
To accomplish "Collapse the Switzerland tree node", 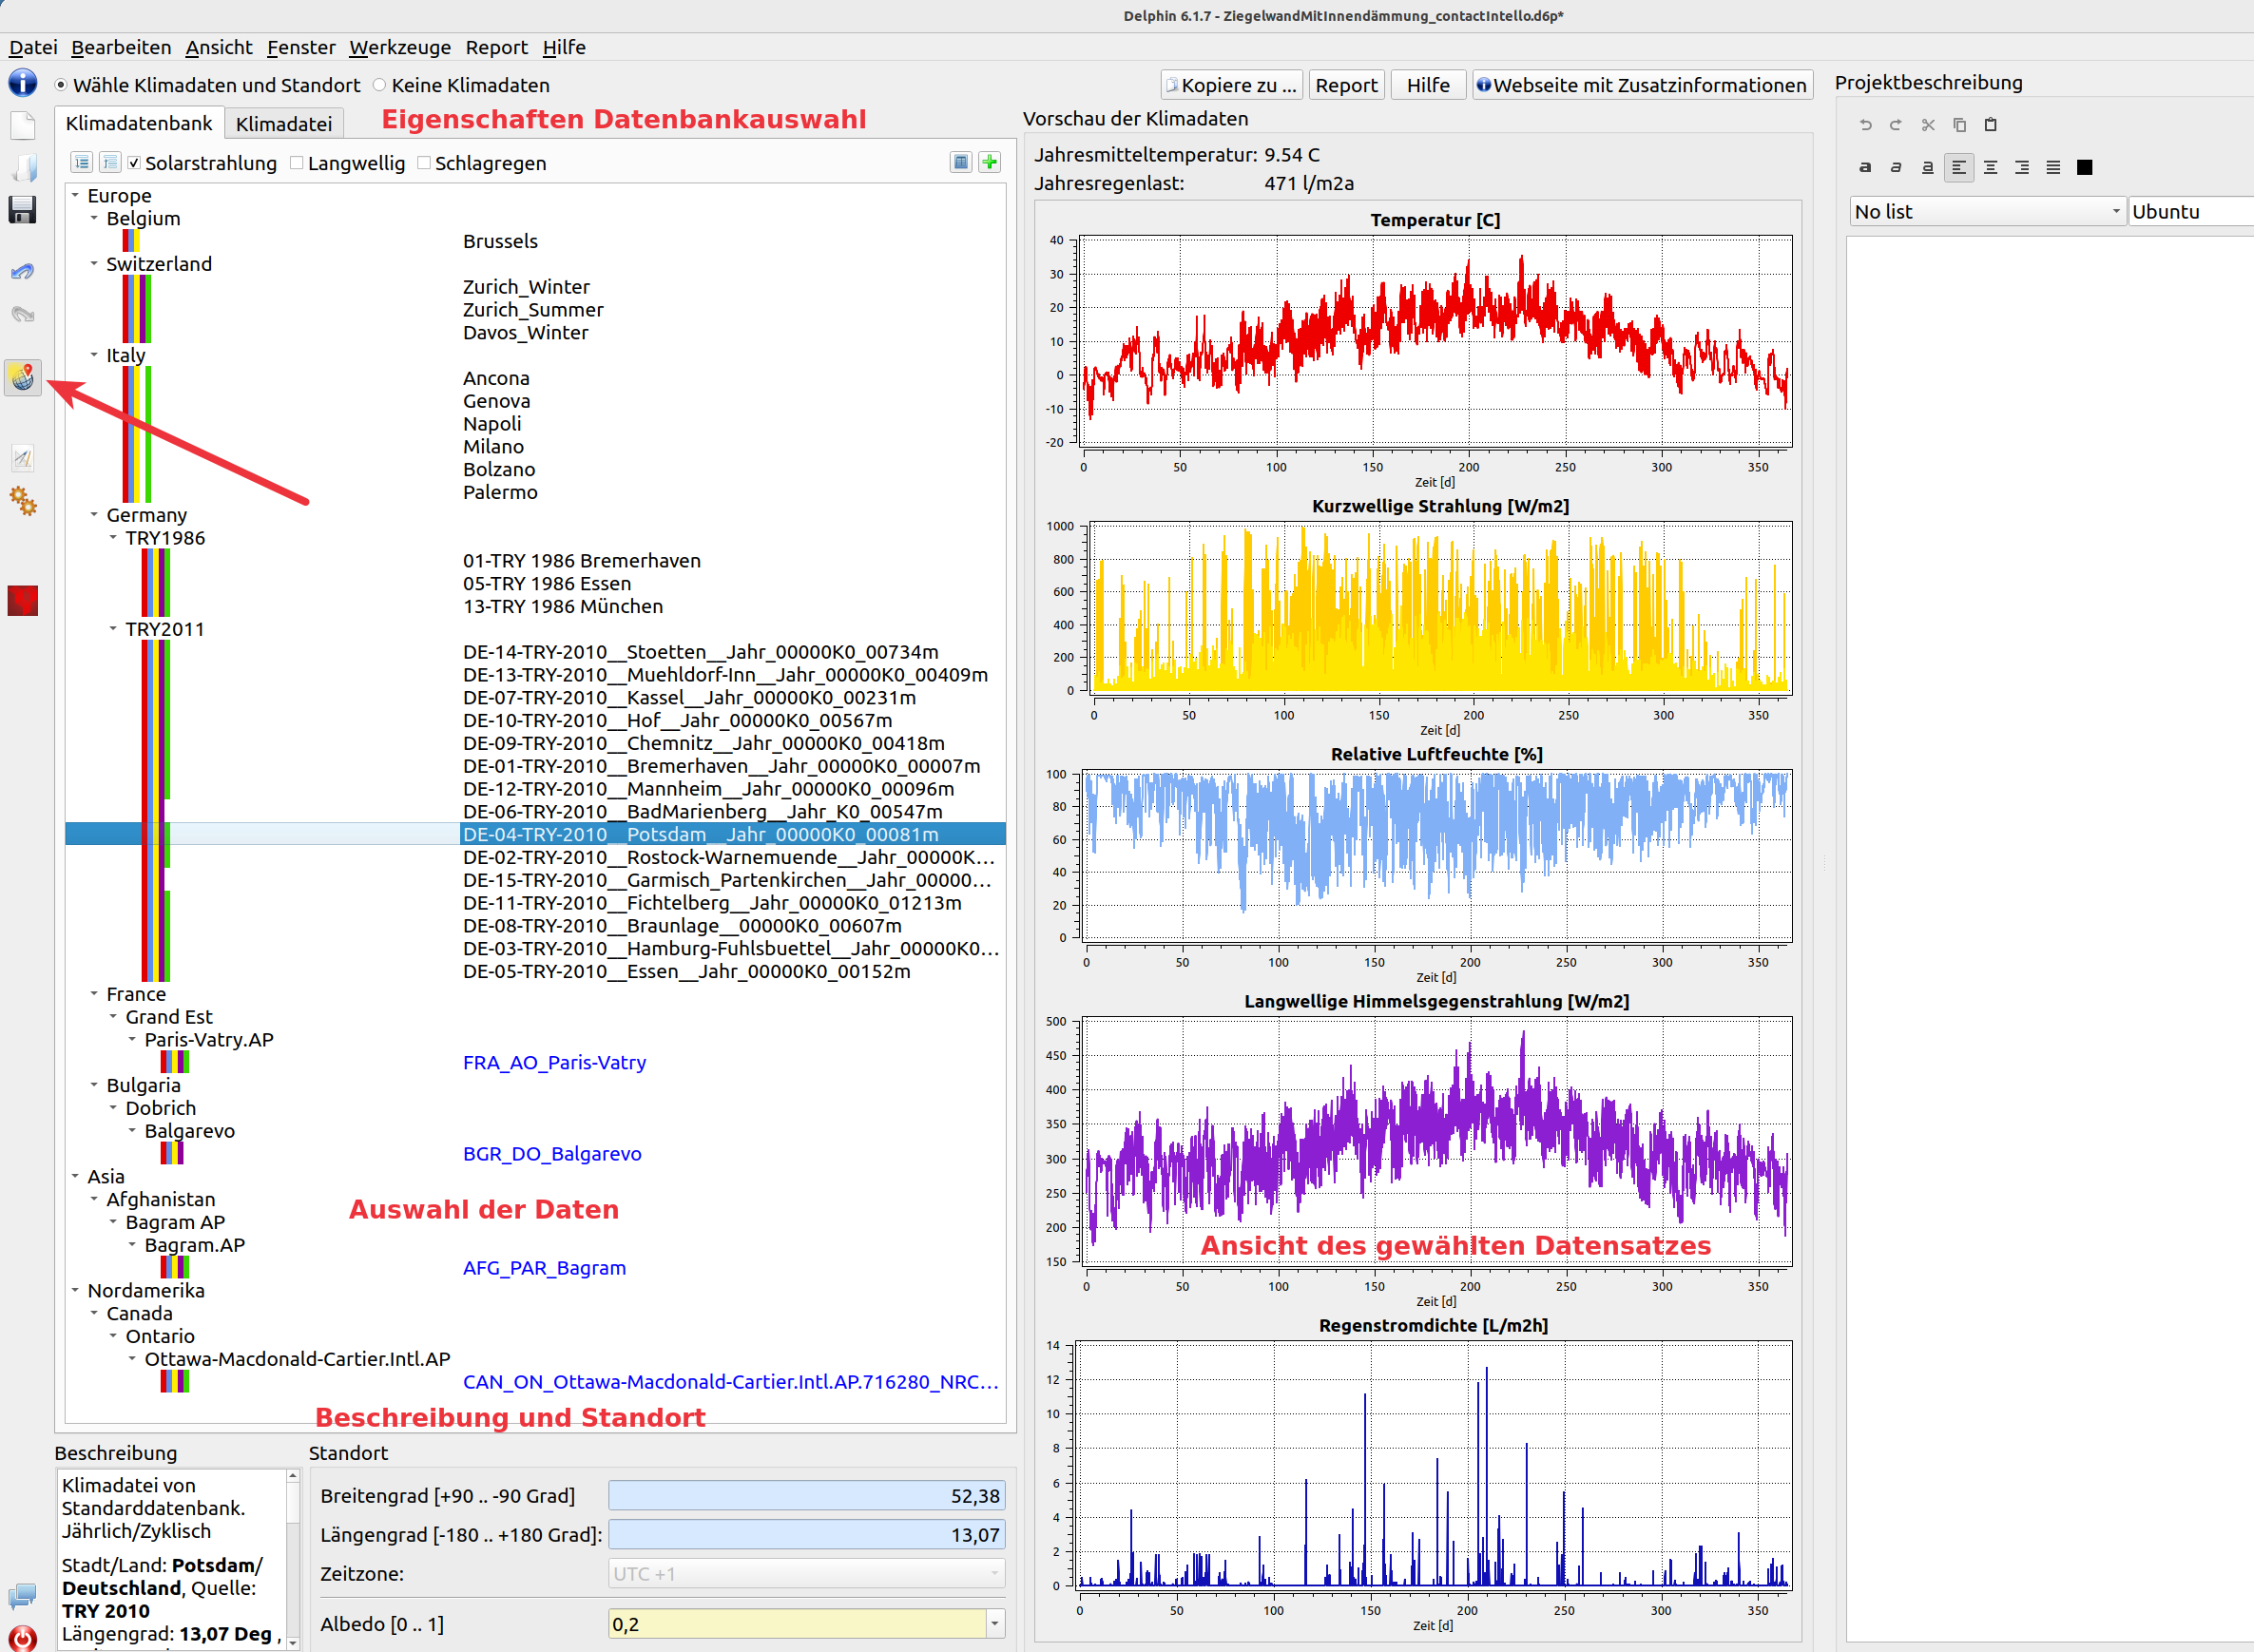I will pyautogui.click(x=94, y=264).
